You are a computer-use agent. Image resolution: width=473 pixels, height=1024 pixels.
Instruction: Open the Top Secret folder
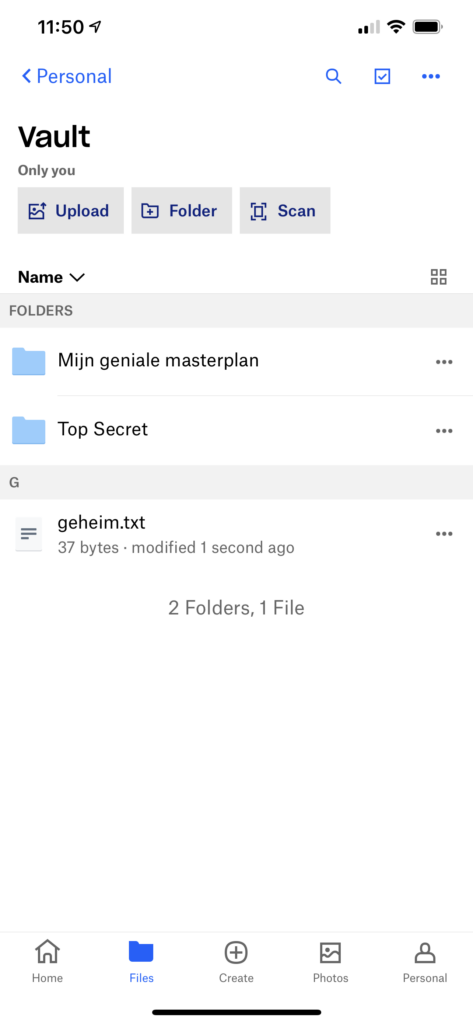click(x=236, y=430)
